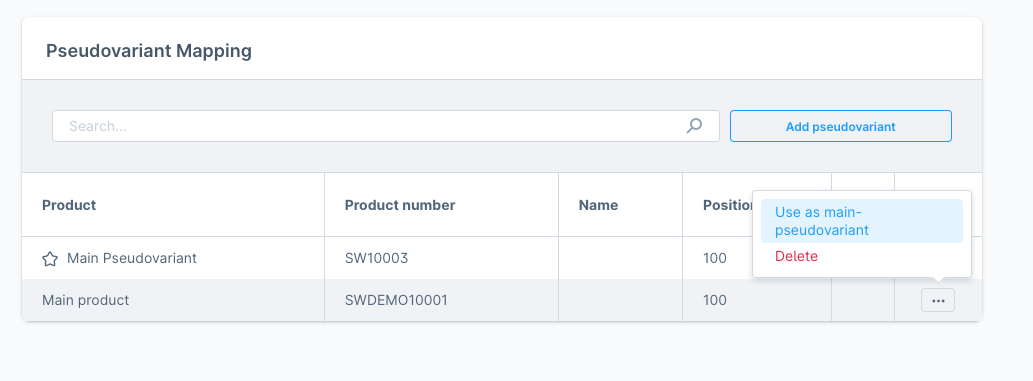The width and height of the screenshot is (1033, 381).
Task: Click product number SW10003
Action: (377, 258)
